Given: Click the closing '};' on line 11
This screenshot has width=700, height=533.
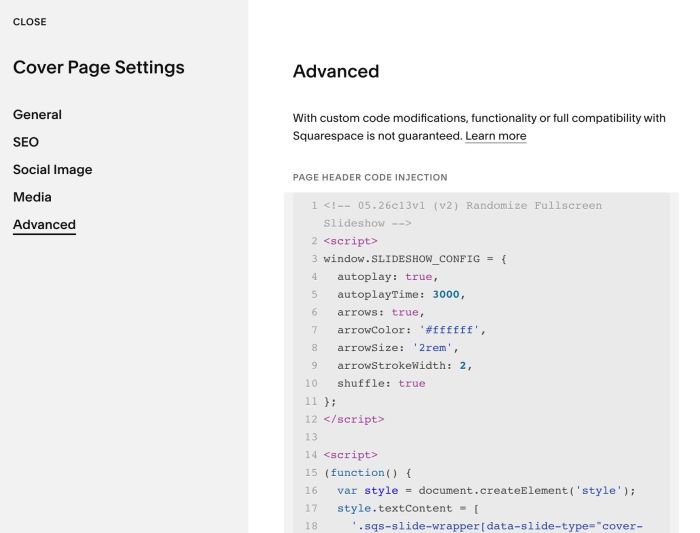Looking at the screenshot, I should pos(329,401).
